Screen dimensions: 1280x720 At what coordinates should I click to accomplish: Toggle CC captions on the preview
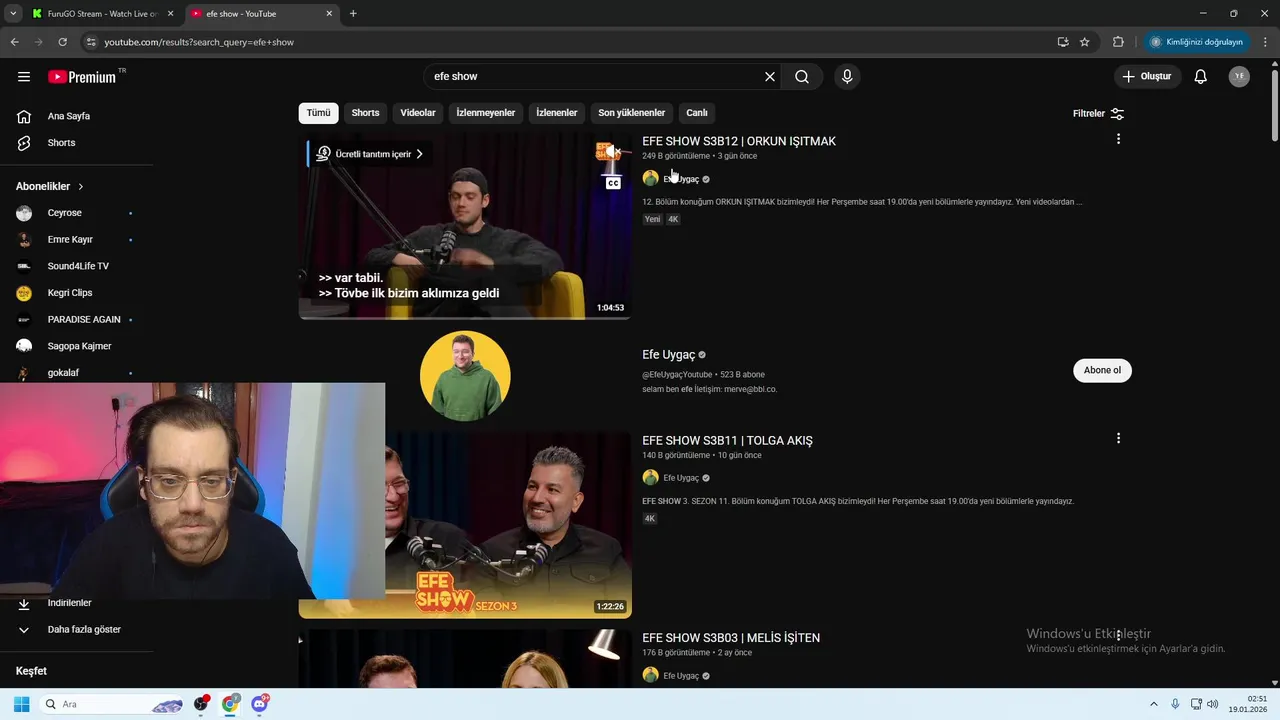tap(613, 183)
